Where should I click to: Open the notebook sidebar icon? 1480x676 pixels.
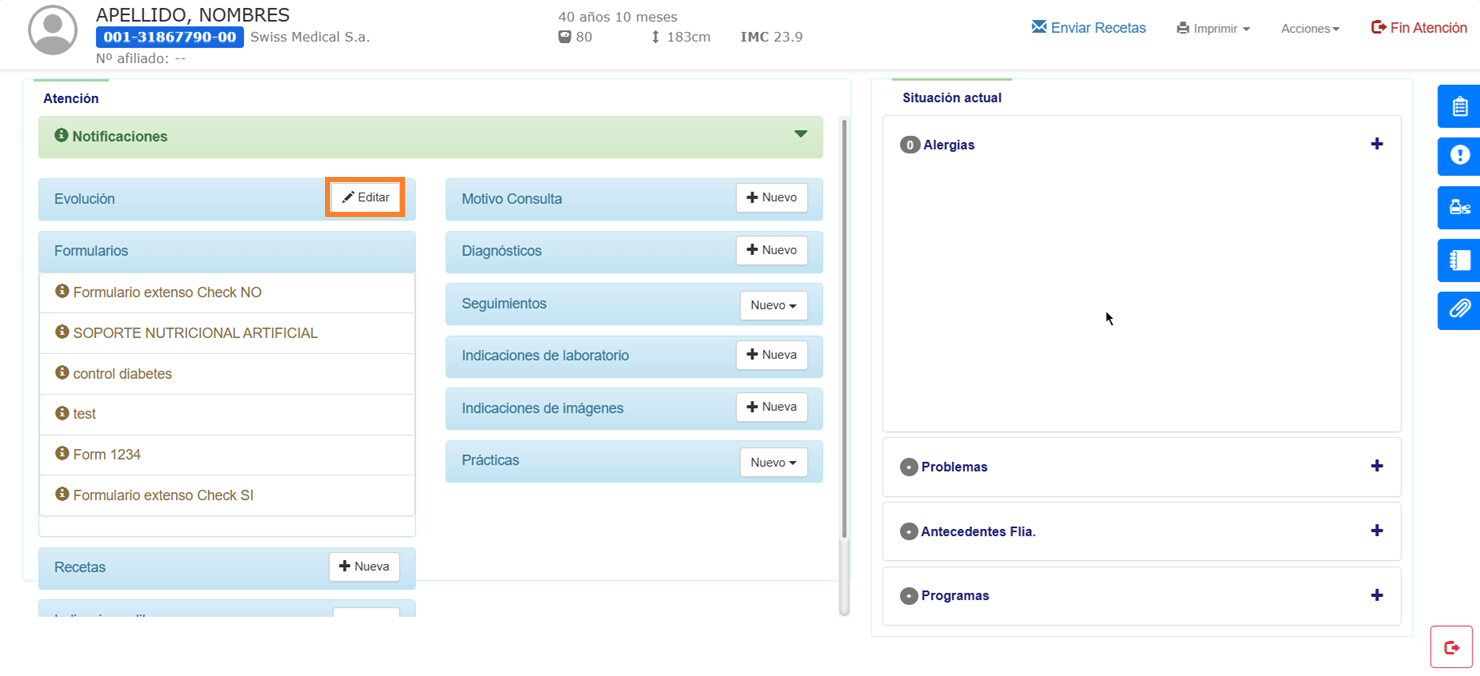pos(1459,260)
